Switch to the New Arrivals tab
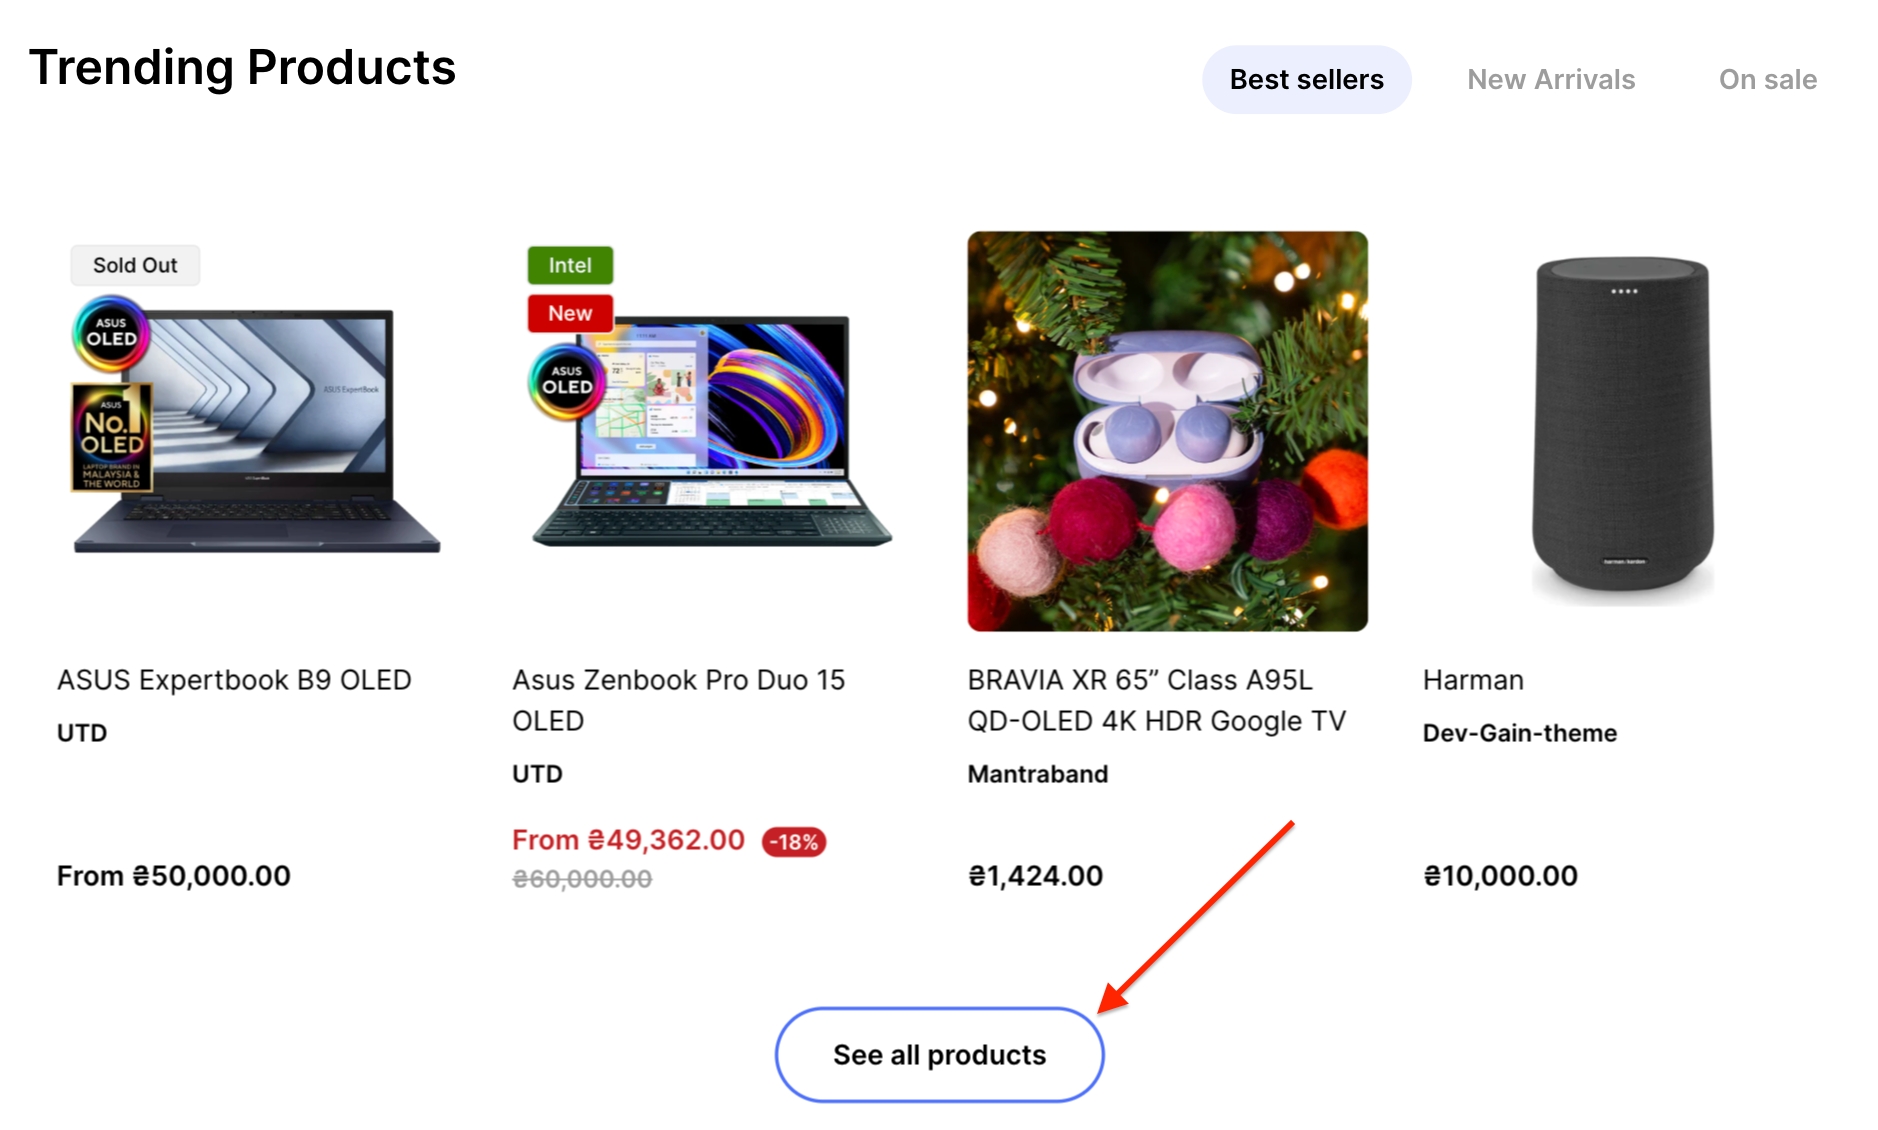Screen dimensions: 1878x1130 [1550, 80]
